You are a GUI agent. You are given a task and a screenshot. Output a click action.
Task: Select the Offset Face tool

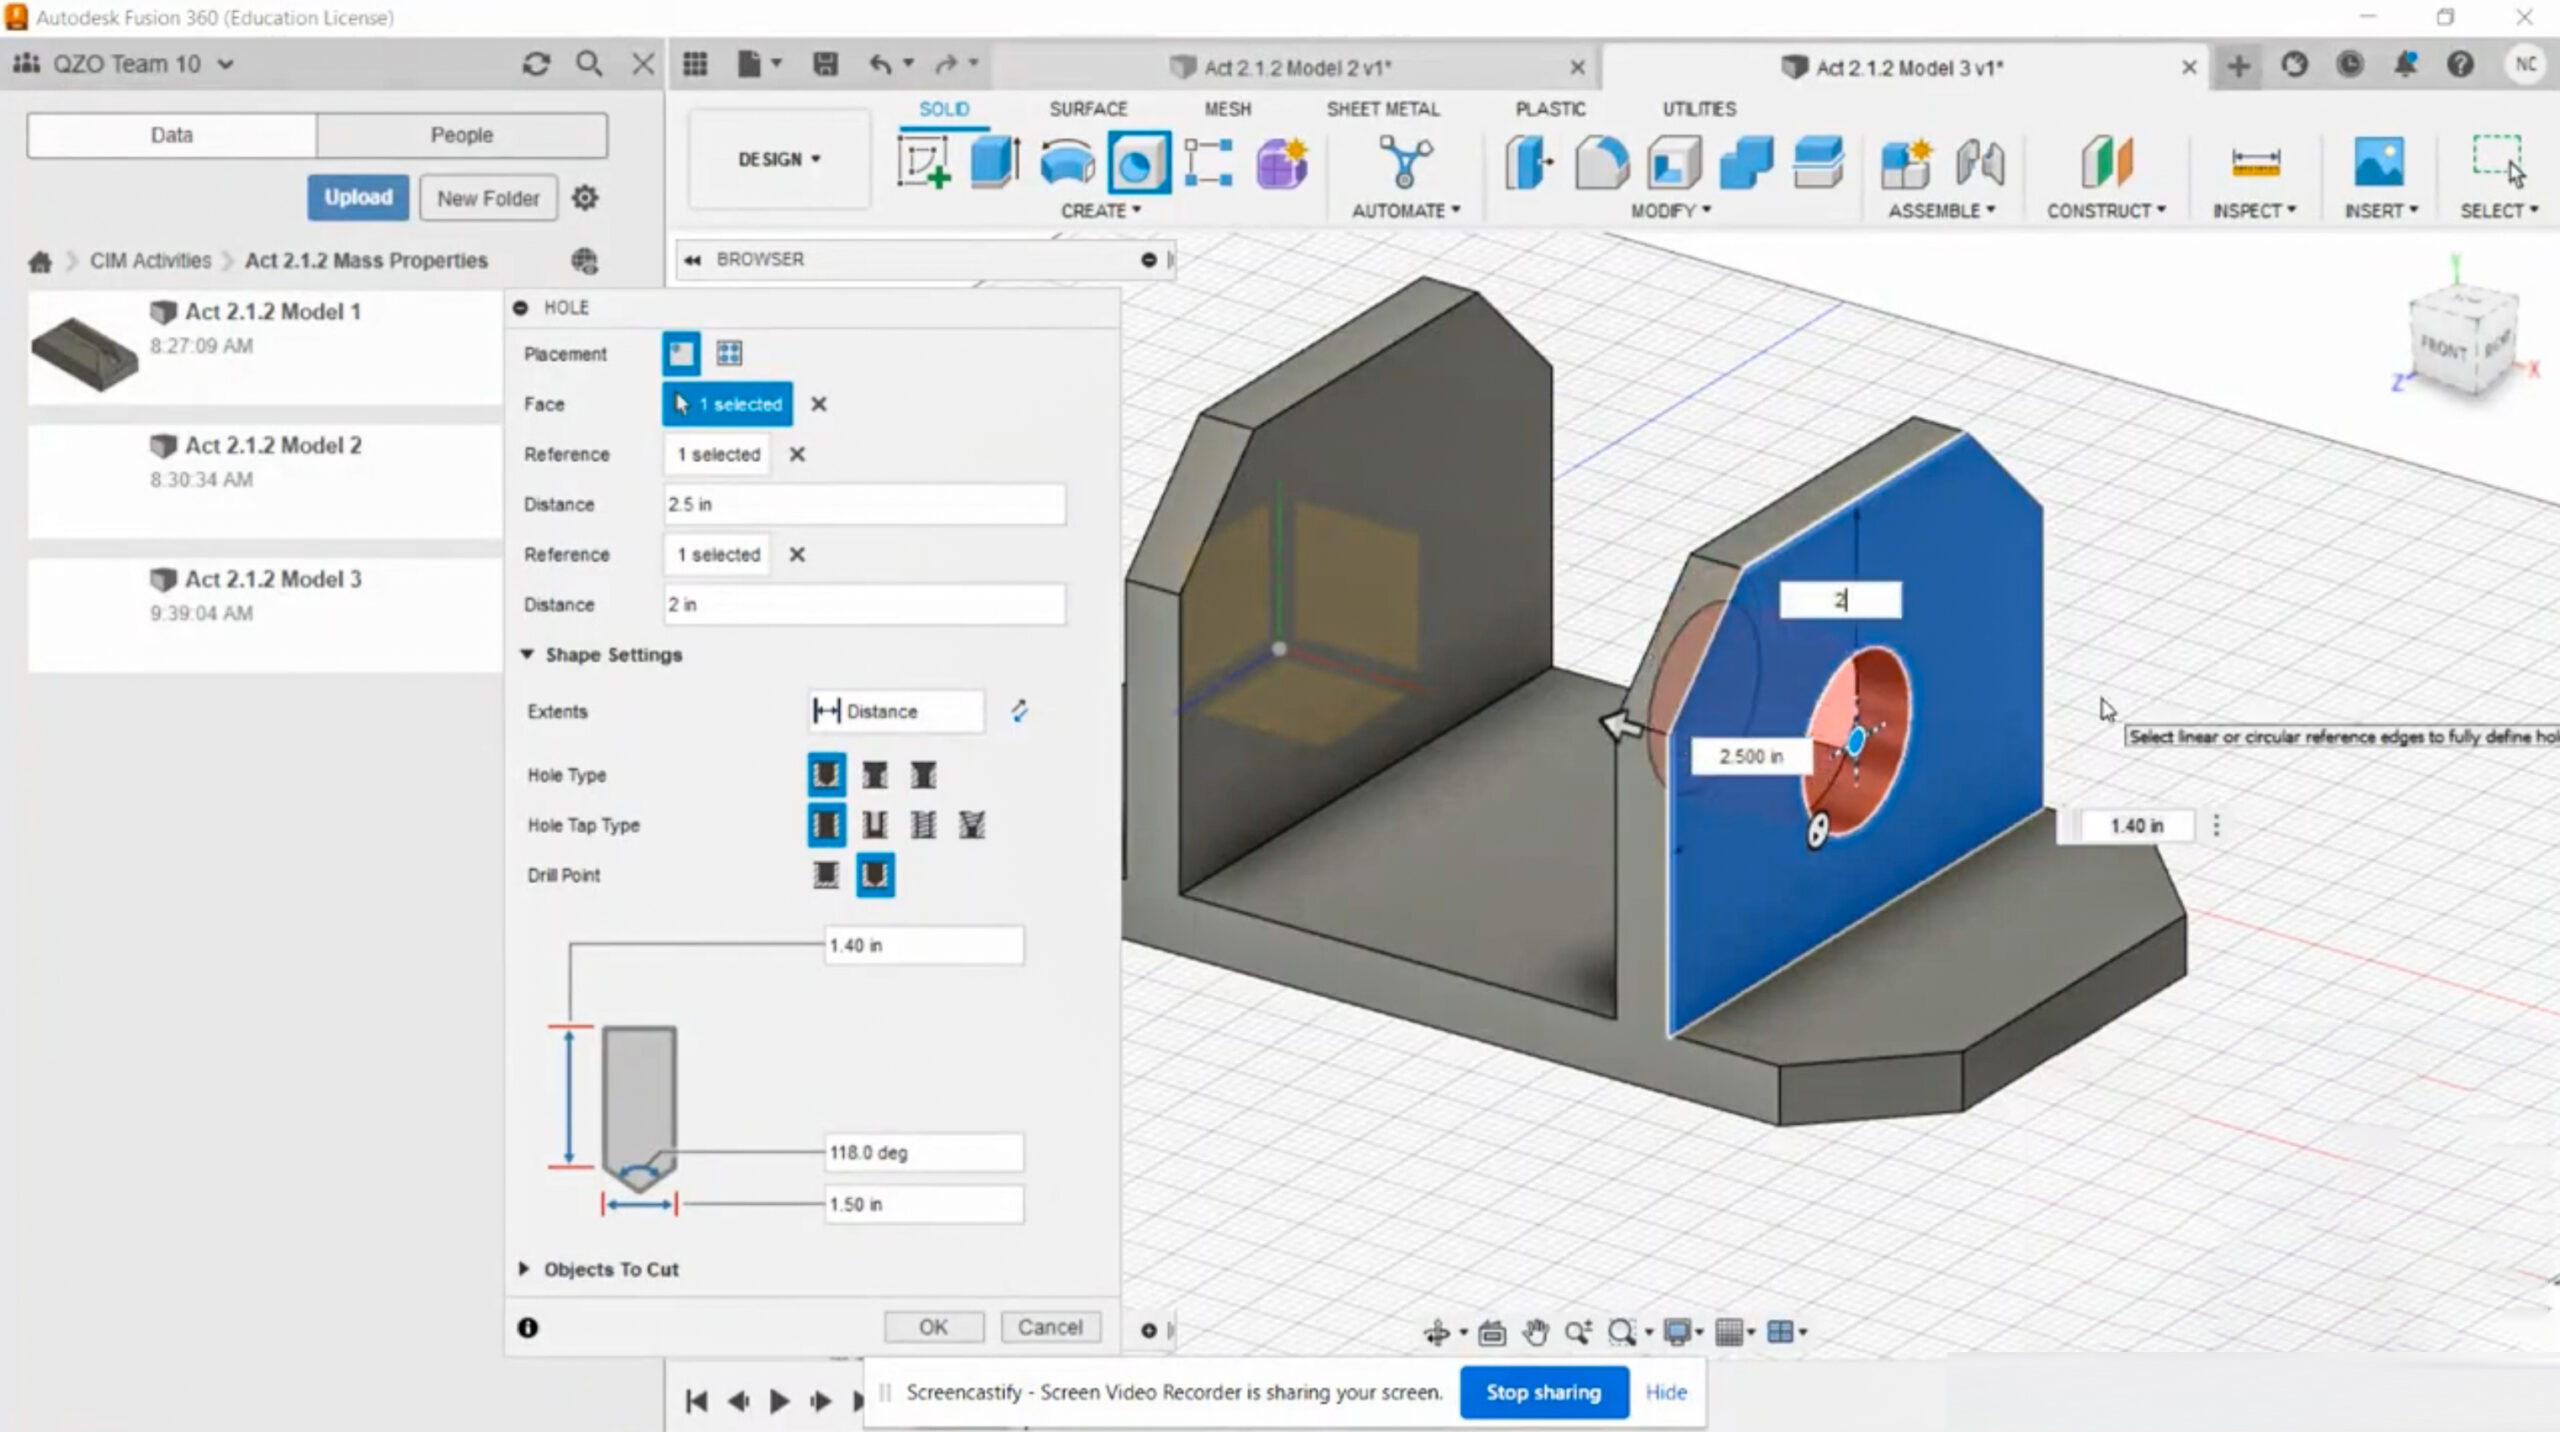coord(1818,162)
